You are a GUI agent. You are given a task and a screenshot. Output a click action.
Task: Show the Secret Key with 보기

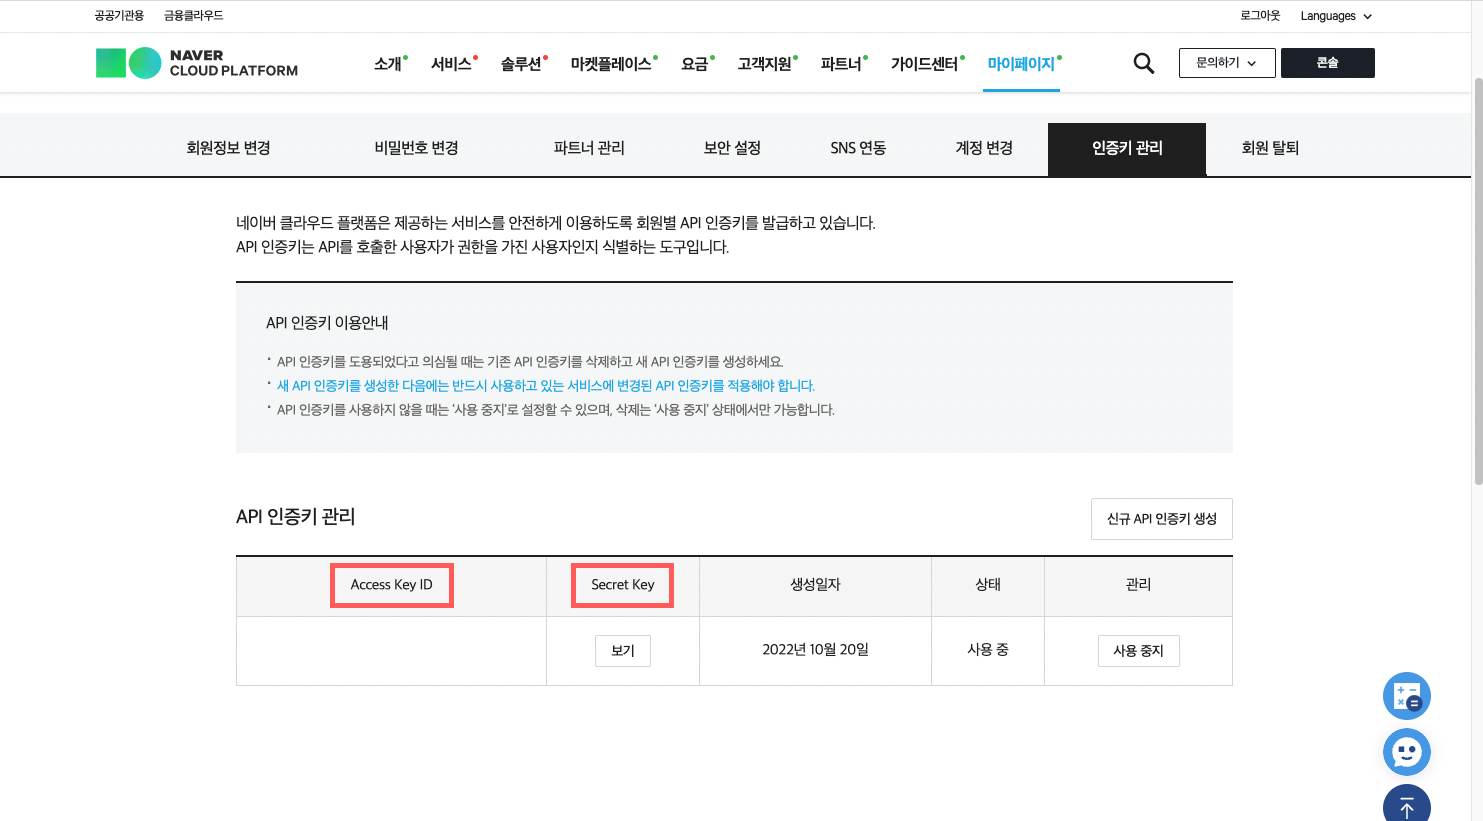622,651
